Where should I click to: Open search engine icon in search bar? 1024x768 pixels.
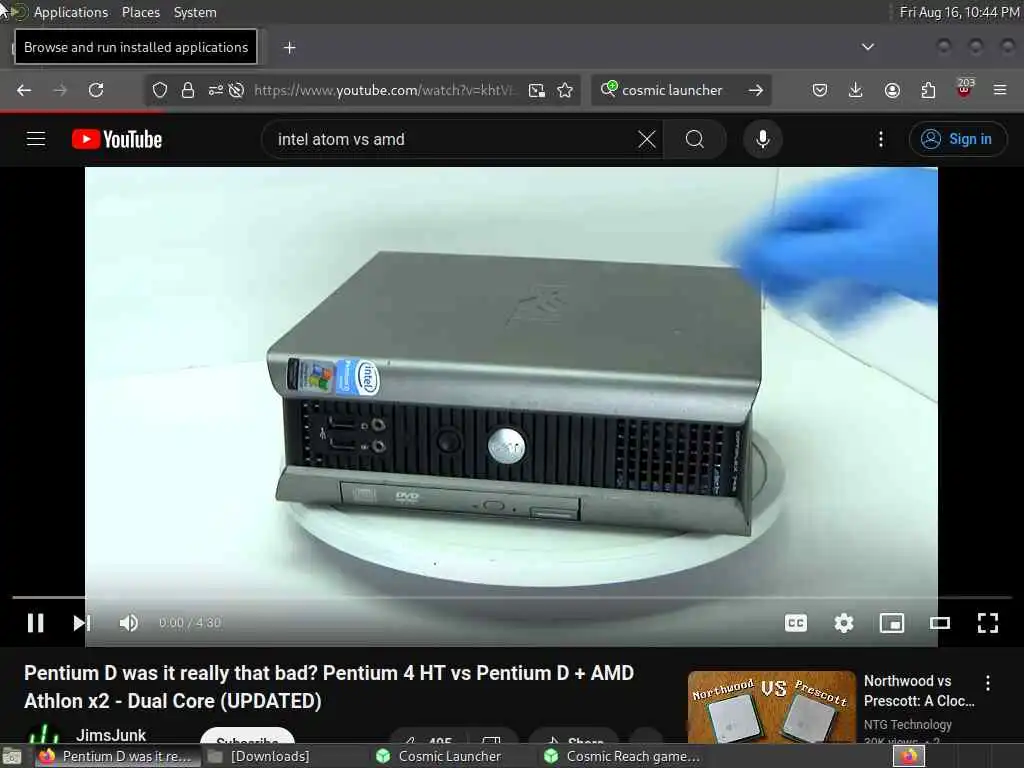click(x=609, y=89)
